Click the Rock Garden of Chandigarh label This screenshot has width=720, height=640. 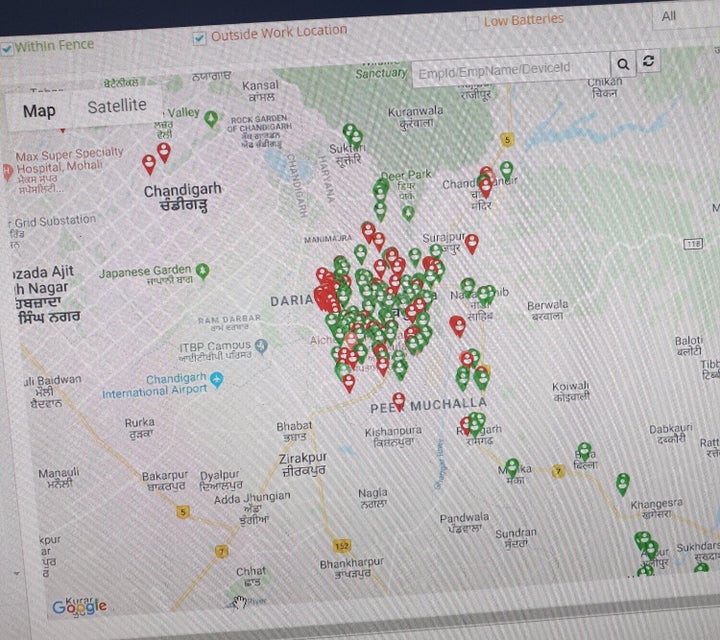click(259, 131)
